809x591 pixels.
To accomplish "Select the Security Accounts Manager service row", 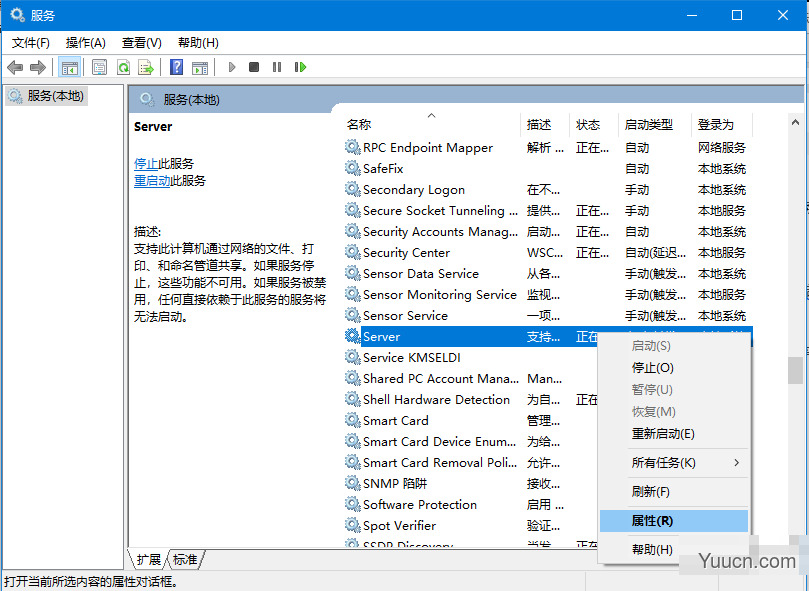I will pos(548,232).
